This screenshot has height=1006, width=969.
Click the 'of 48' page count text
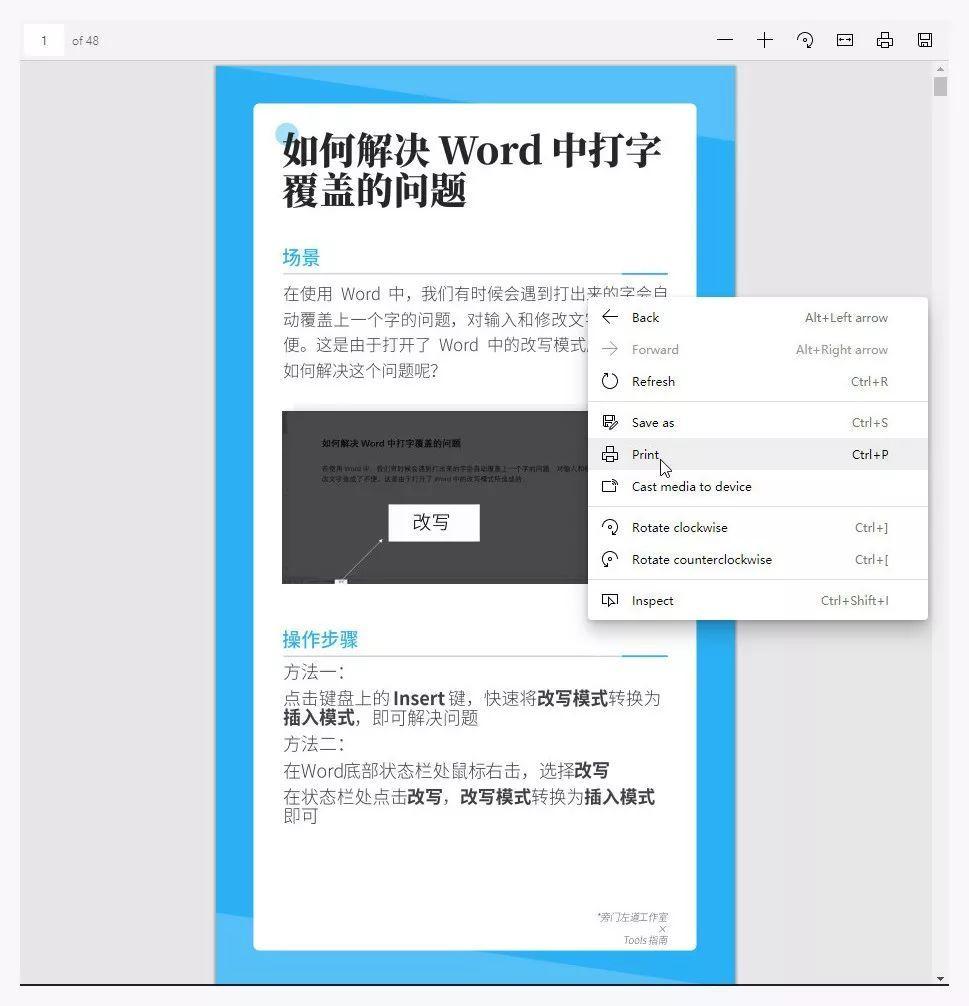click(x=85, y=40)
